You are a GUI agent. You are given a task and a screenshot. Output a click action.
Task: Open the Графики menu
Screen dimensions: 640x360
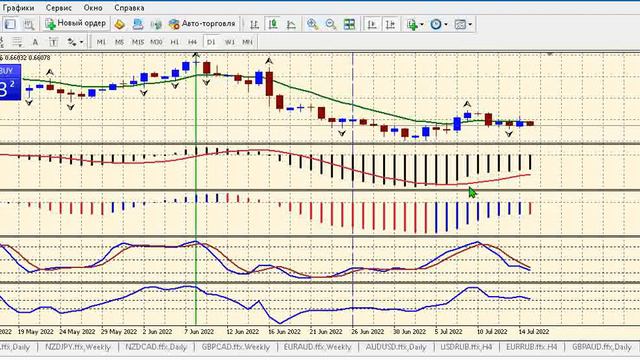[x=18, y=8]
